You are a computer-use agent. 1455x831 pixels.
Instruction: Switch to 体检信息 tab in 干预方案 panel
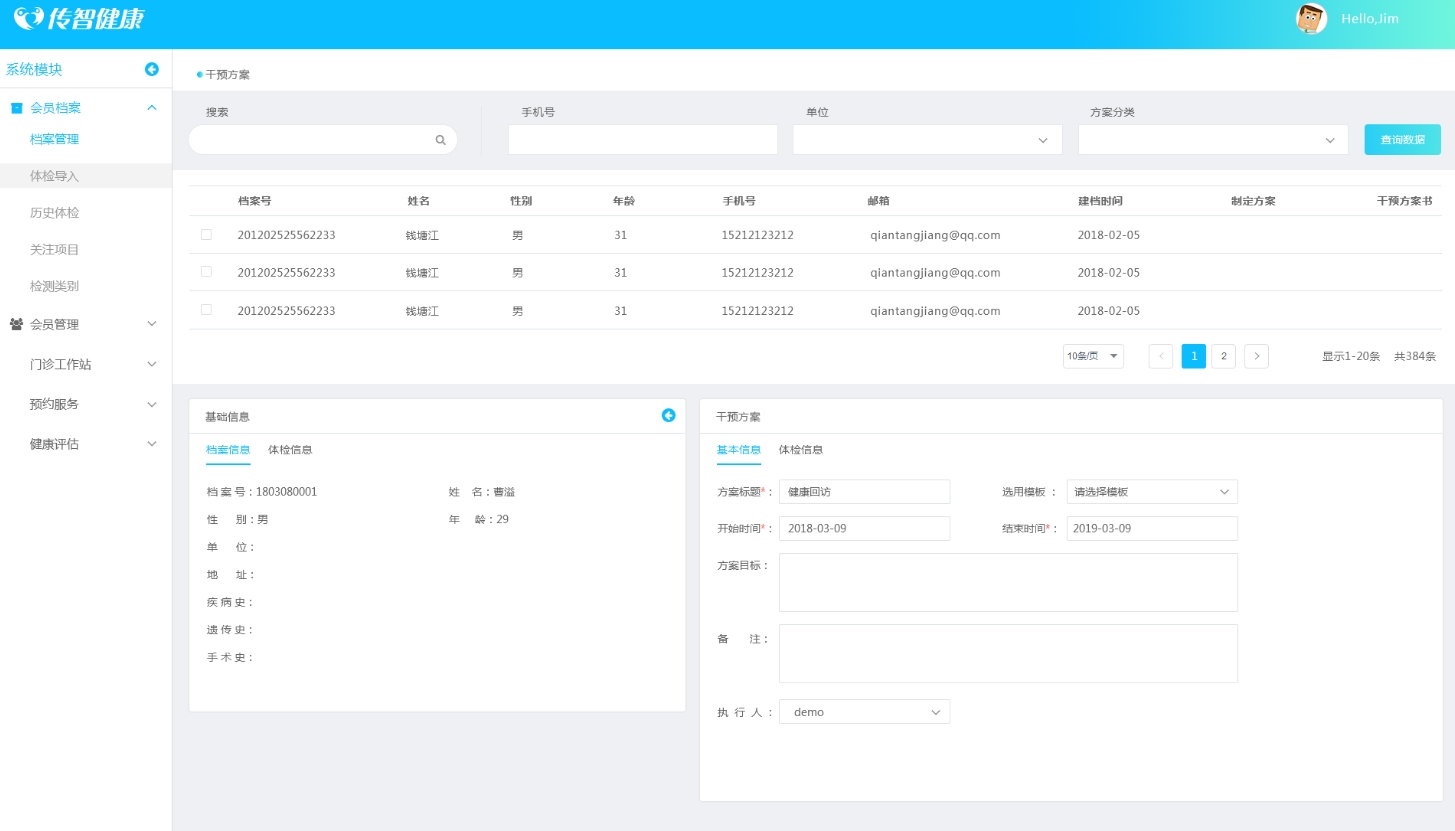click(801, 450)
